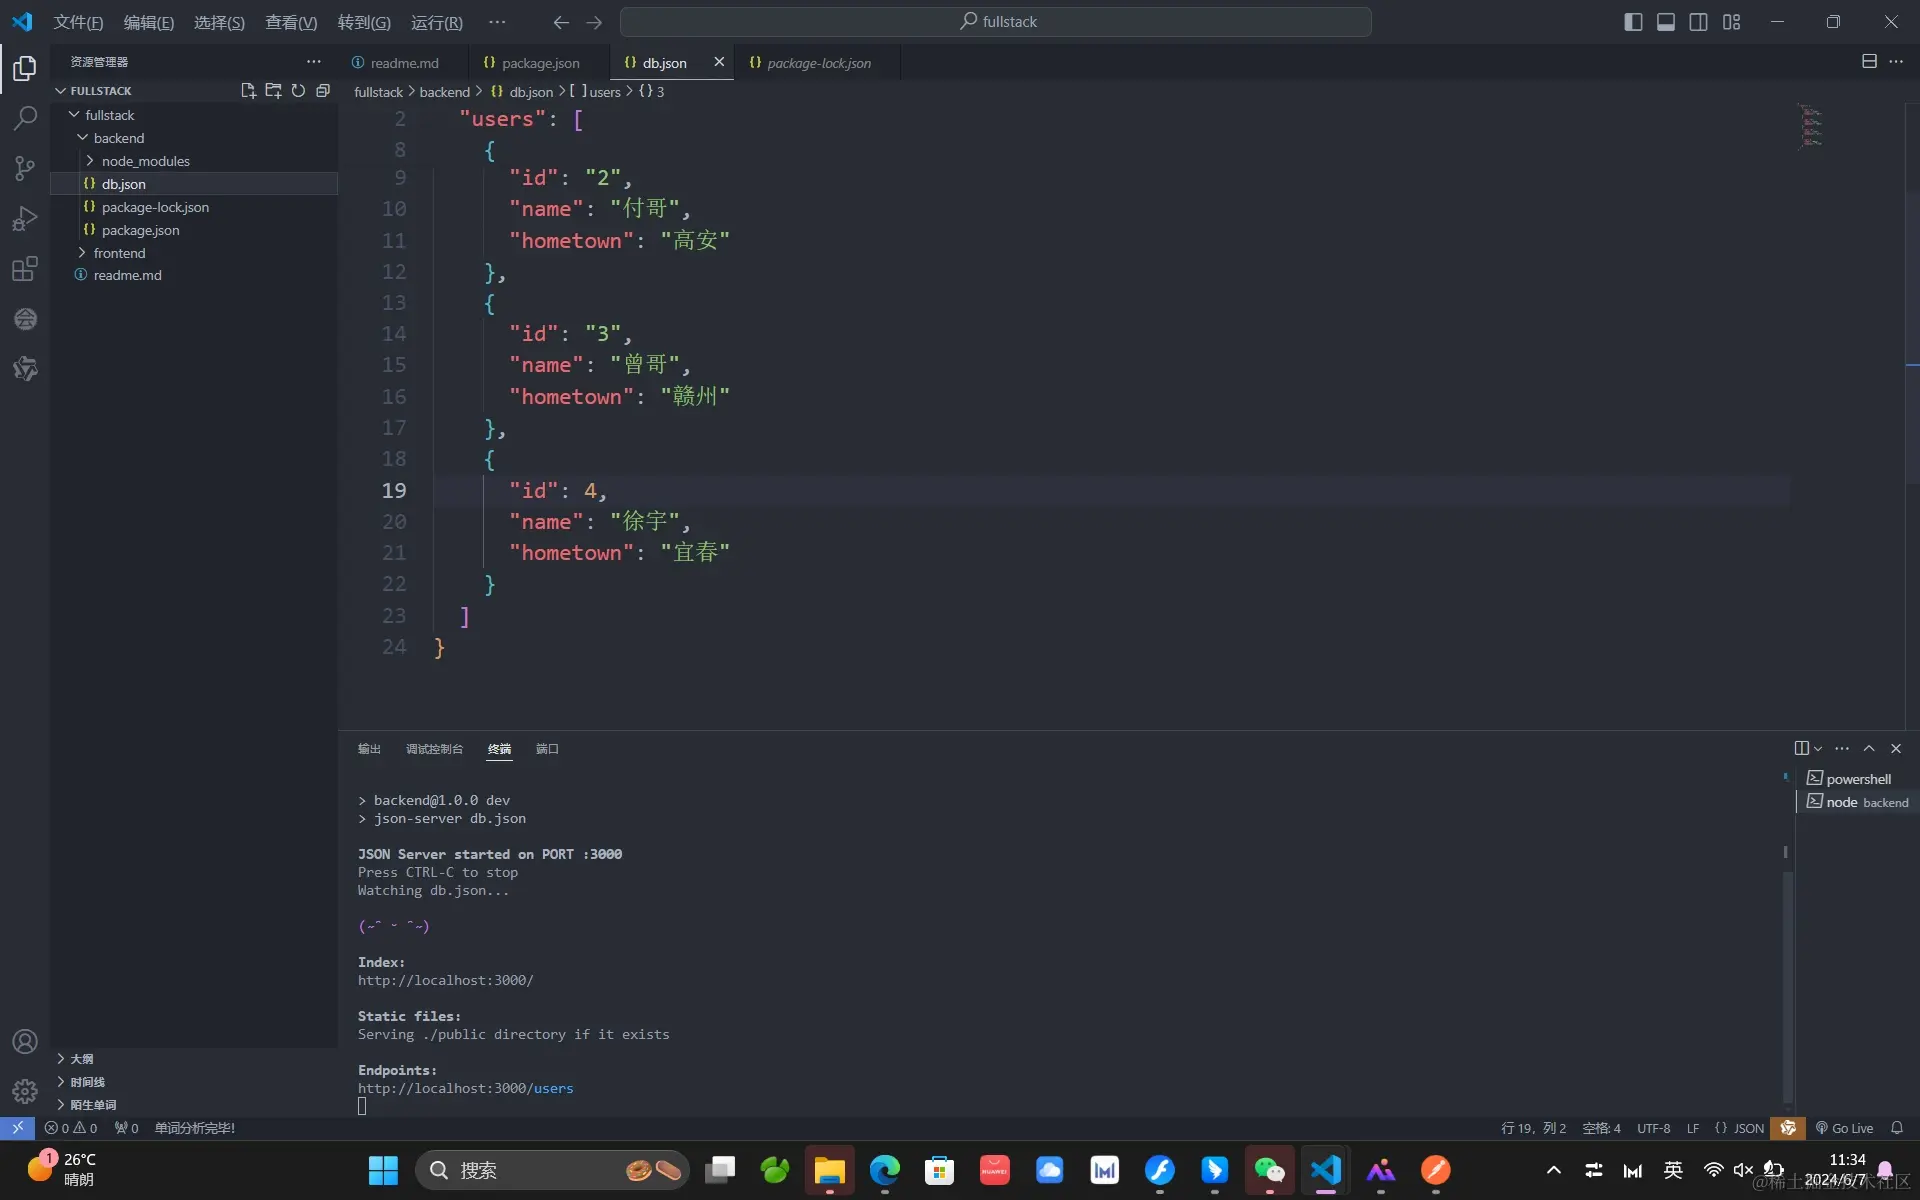Collapse all folders in explorer
Screen dimensions: 1920x1200
(323, 90)
